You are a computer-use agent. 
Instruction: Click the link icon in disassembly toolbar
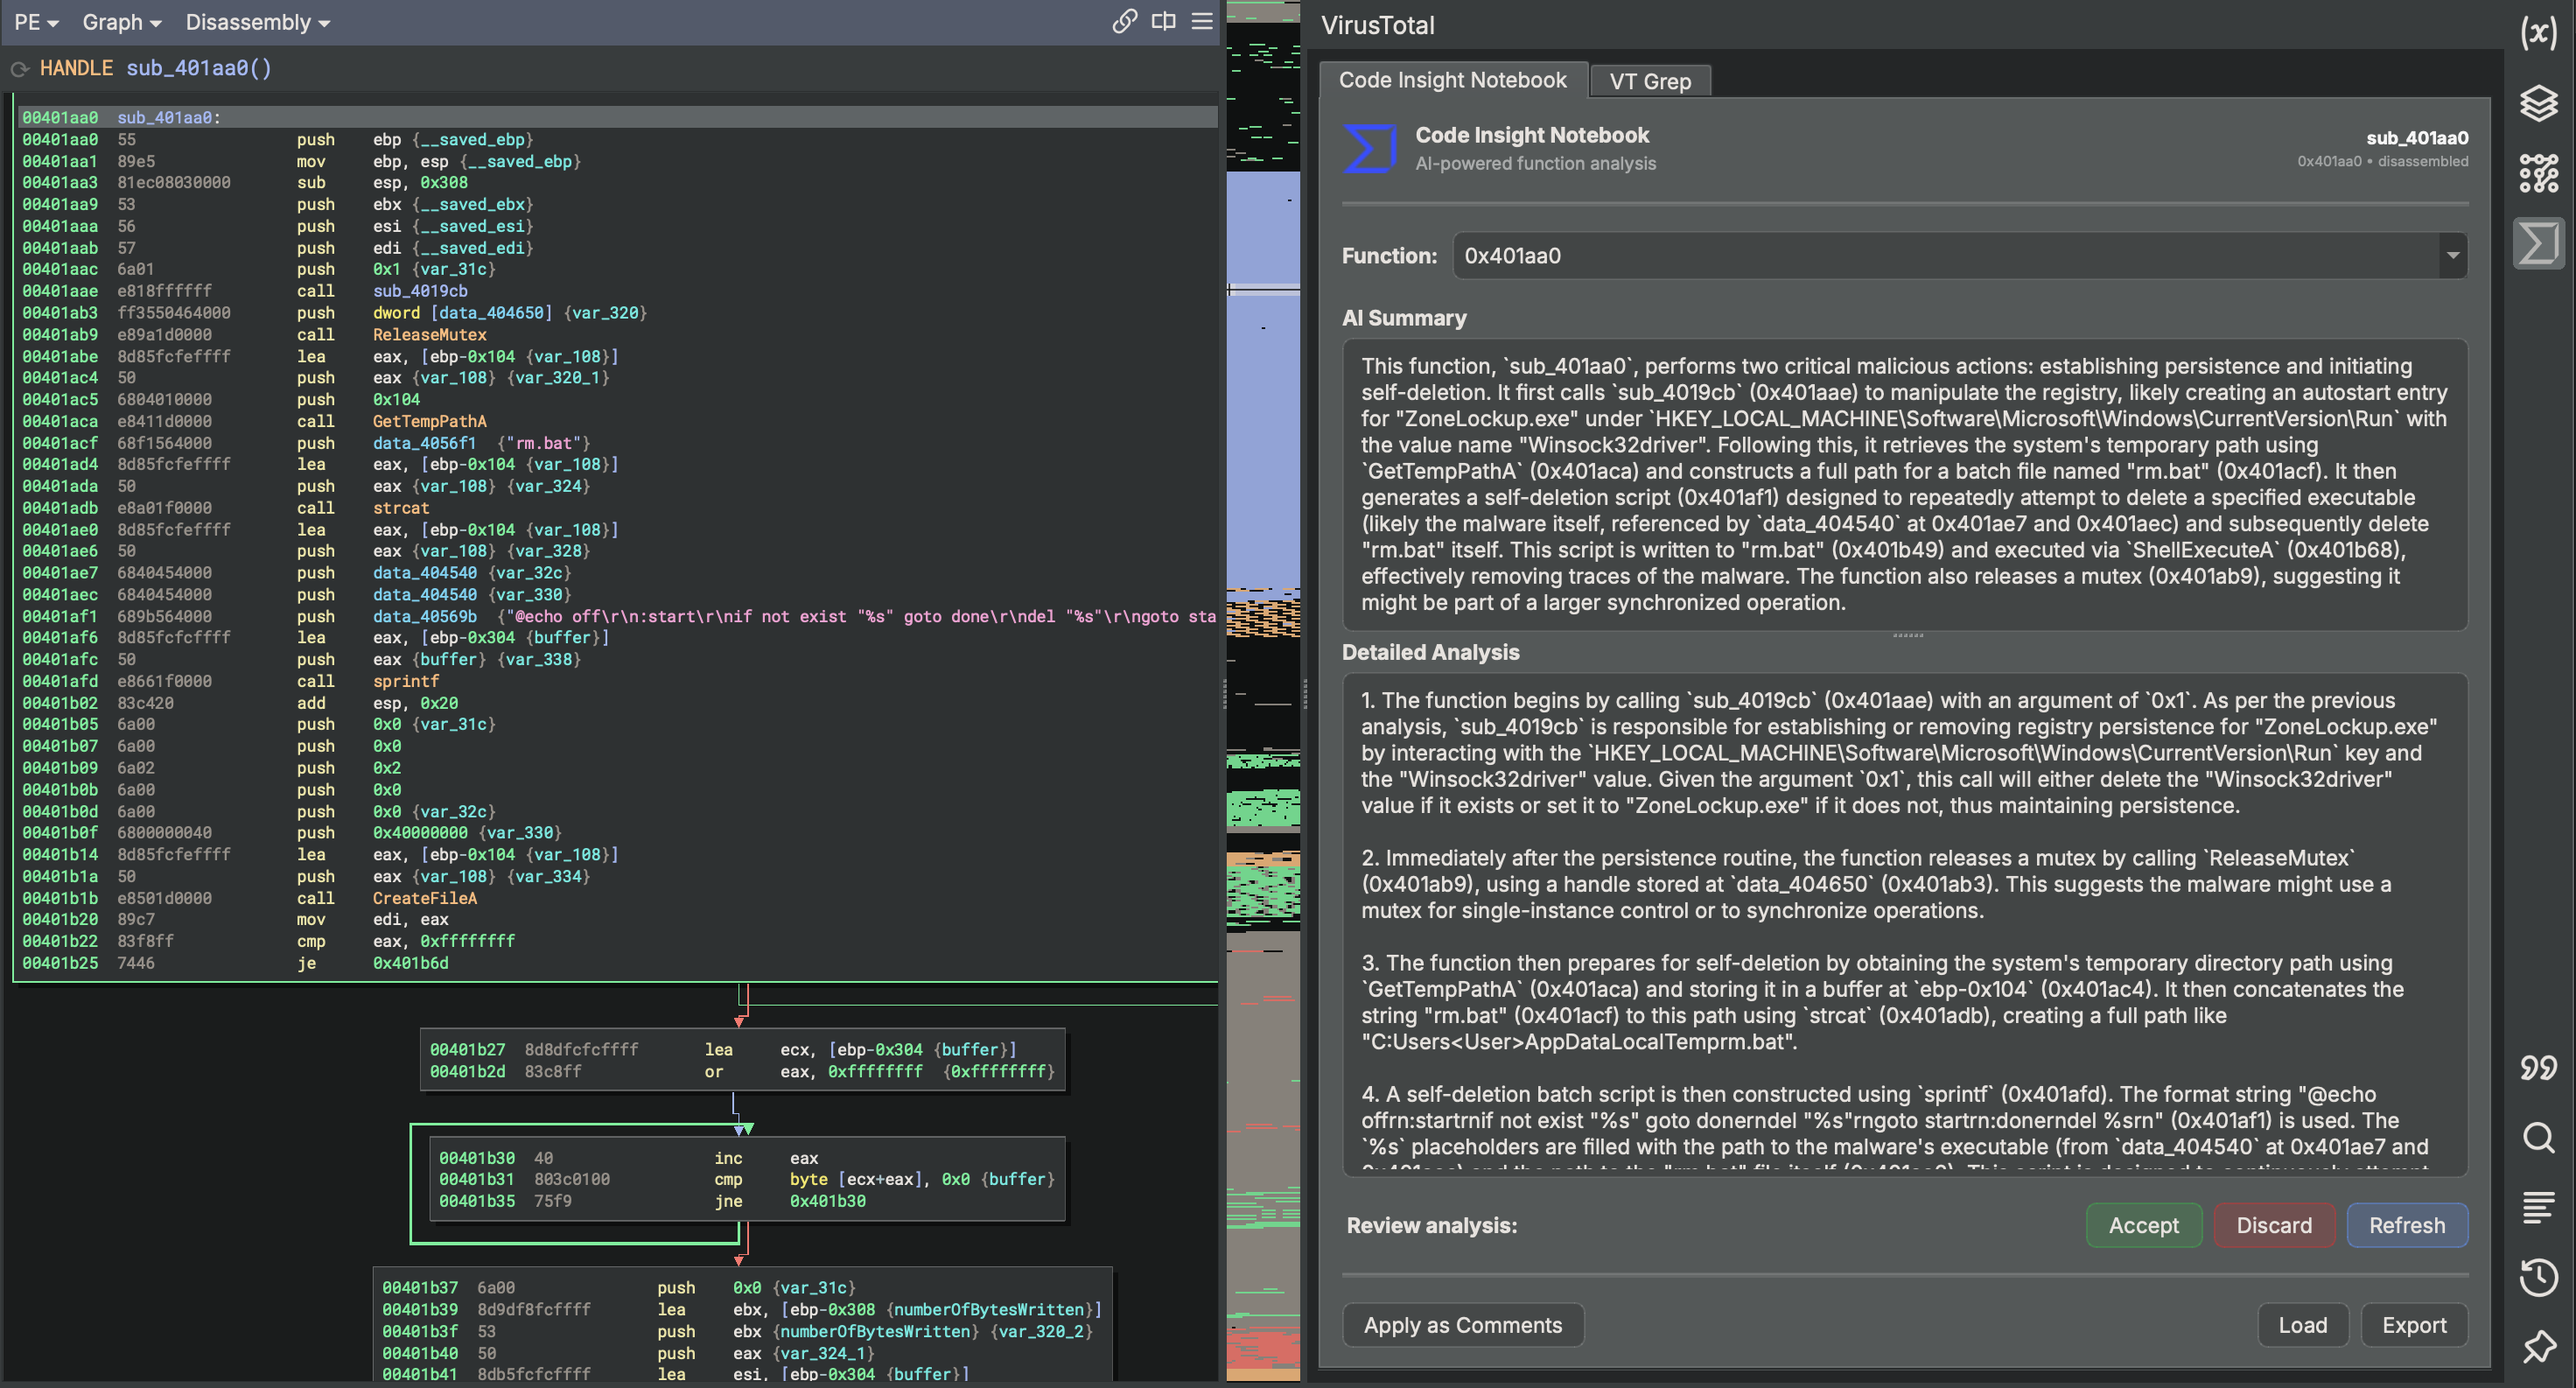(1125, 21)
